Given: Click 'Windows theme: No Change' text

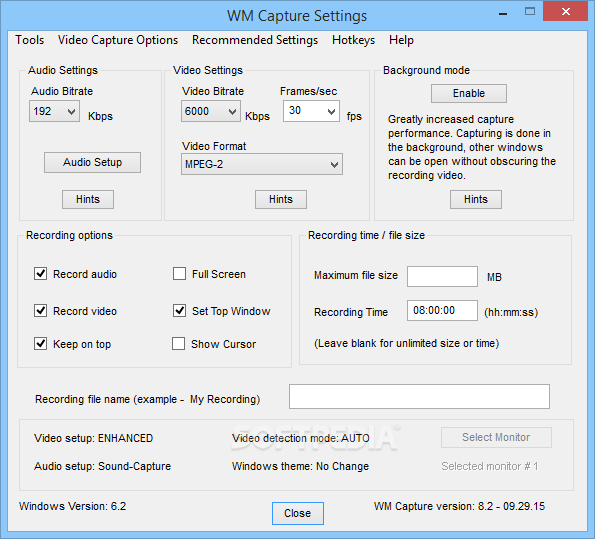Looking at the screenshot, I should (x=300, y=466).
